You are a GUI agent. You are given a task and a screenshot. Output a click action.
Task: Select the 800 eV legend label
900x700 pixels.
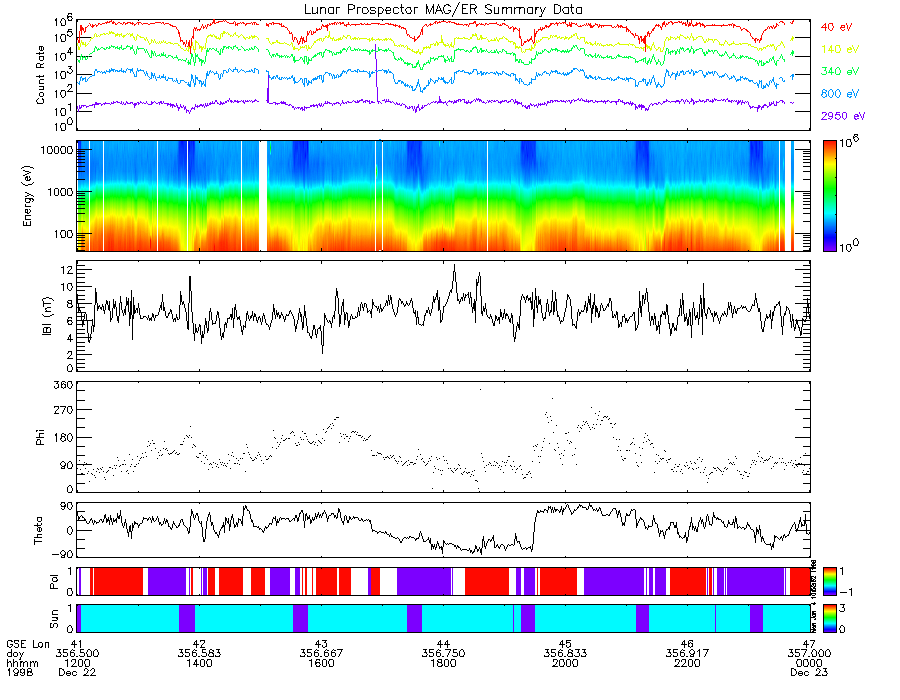(x=839, y=94)
